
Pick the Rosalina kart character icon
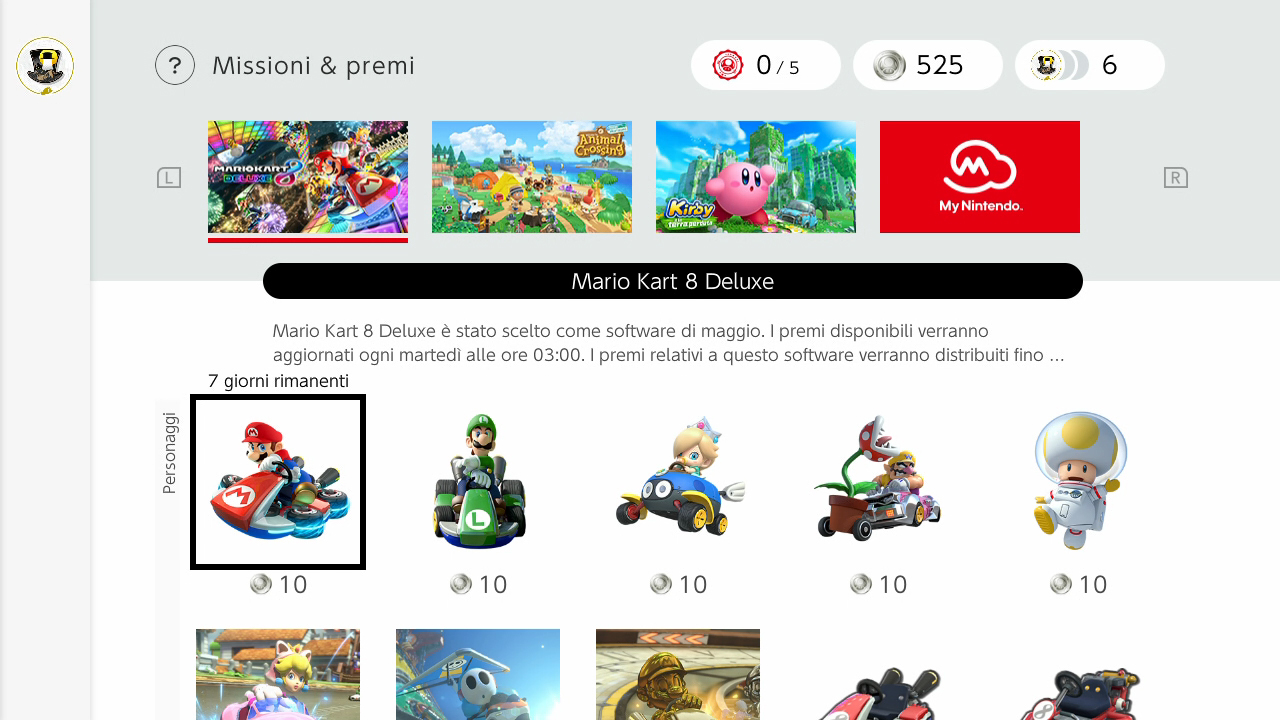(x=678, y=482)
